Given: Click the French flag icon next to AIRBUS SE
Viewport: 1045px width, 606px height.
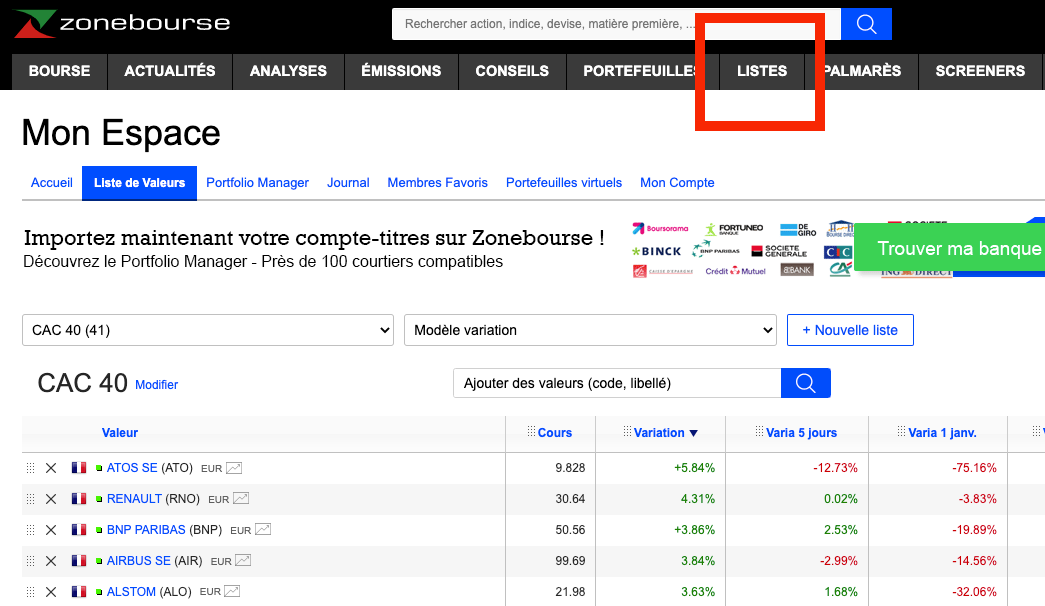Looking at the screenshot, I should 78,560.
